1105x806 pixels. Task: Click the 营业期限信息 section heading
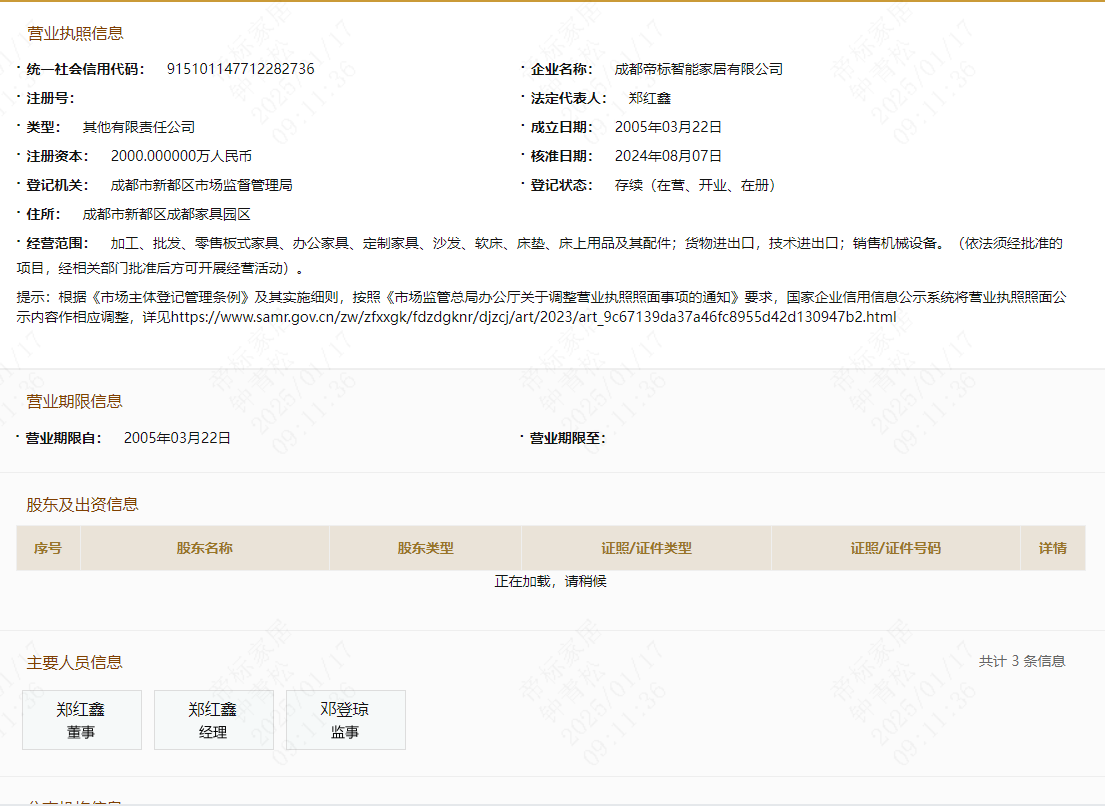(75, 402)
